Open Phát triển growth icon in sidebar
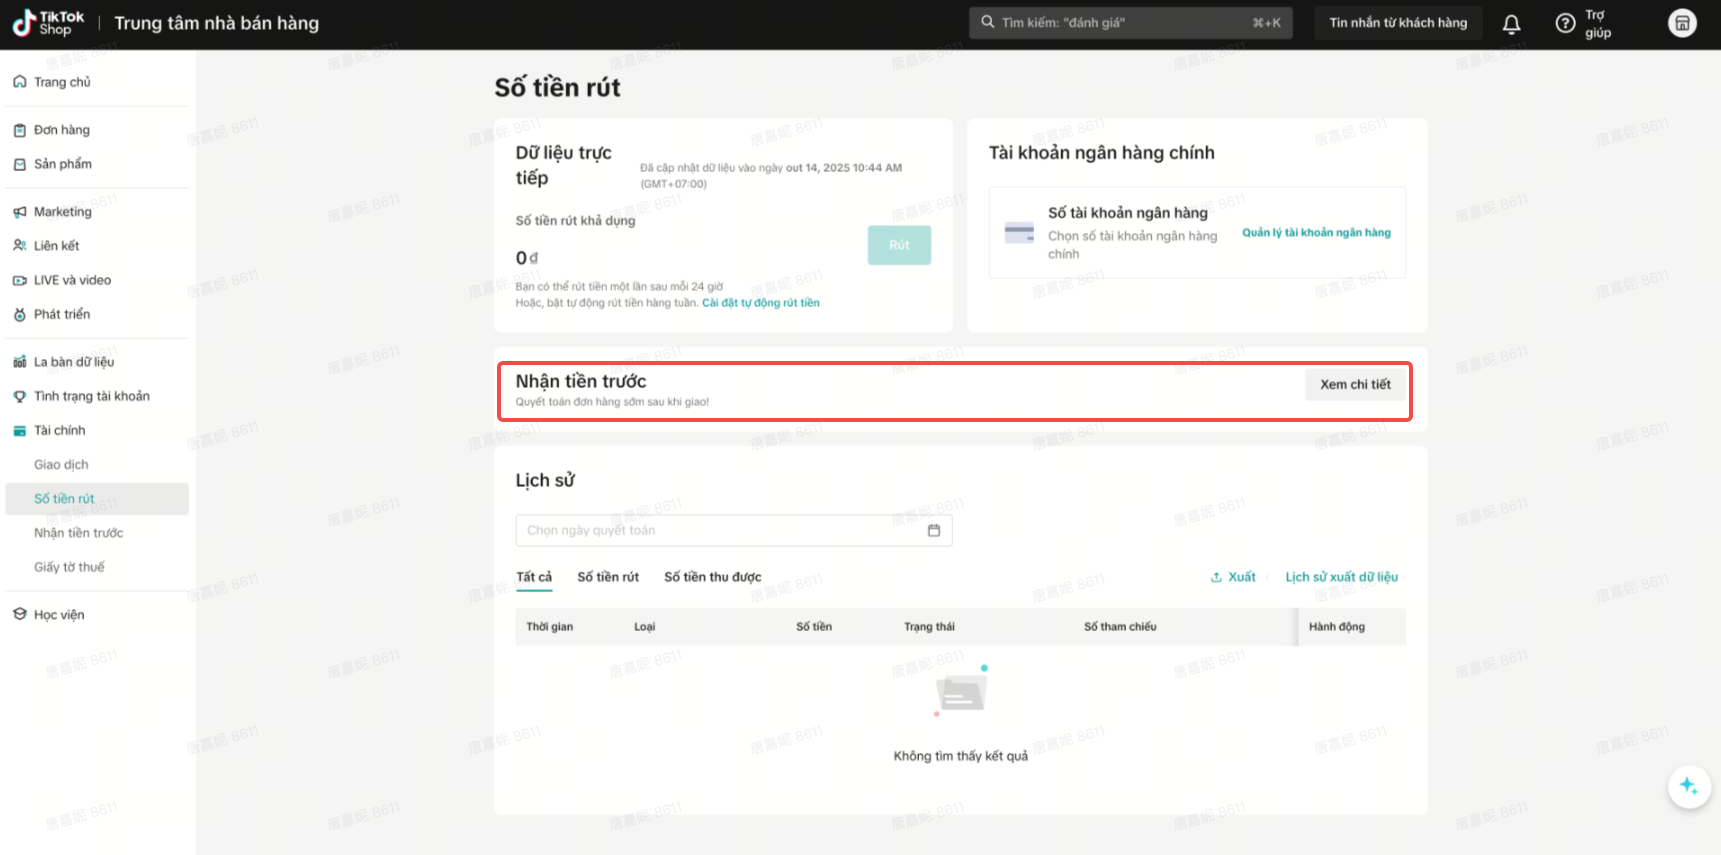This screenshot has width=1721, height=855. tap(19, 315)
